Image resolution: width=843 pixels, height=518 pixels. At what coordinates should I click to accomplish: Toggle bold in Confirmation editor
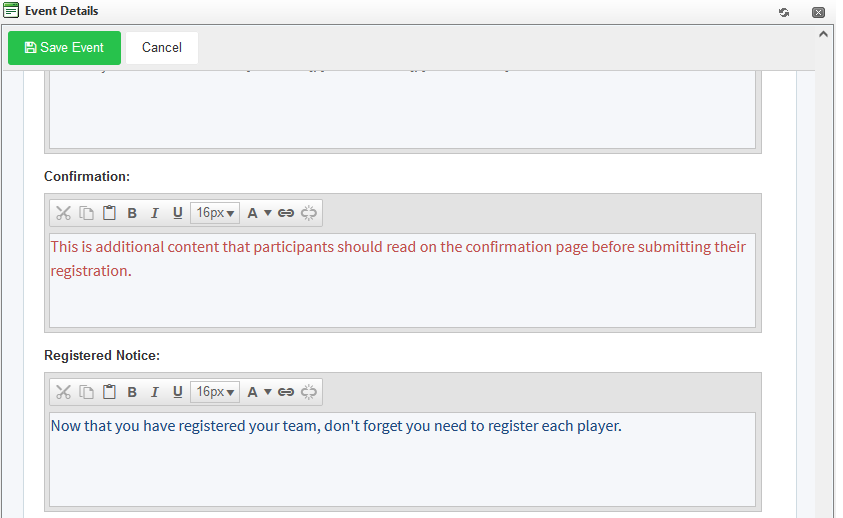tap(132, 213)
